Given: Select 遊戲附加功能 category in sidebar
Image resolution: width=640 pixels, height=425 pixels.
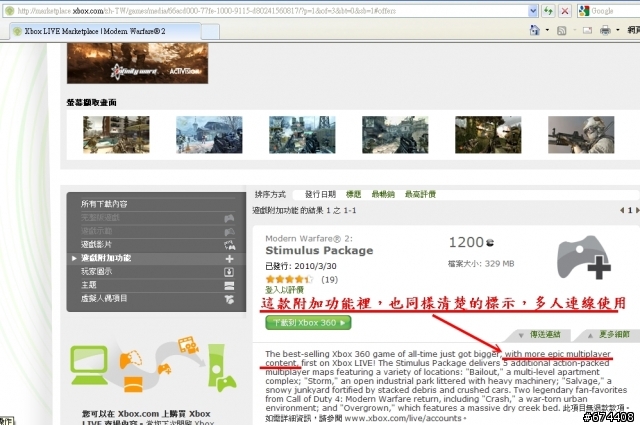Looking at the screenshot, I should [106, 258].
